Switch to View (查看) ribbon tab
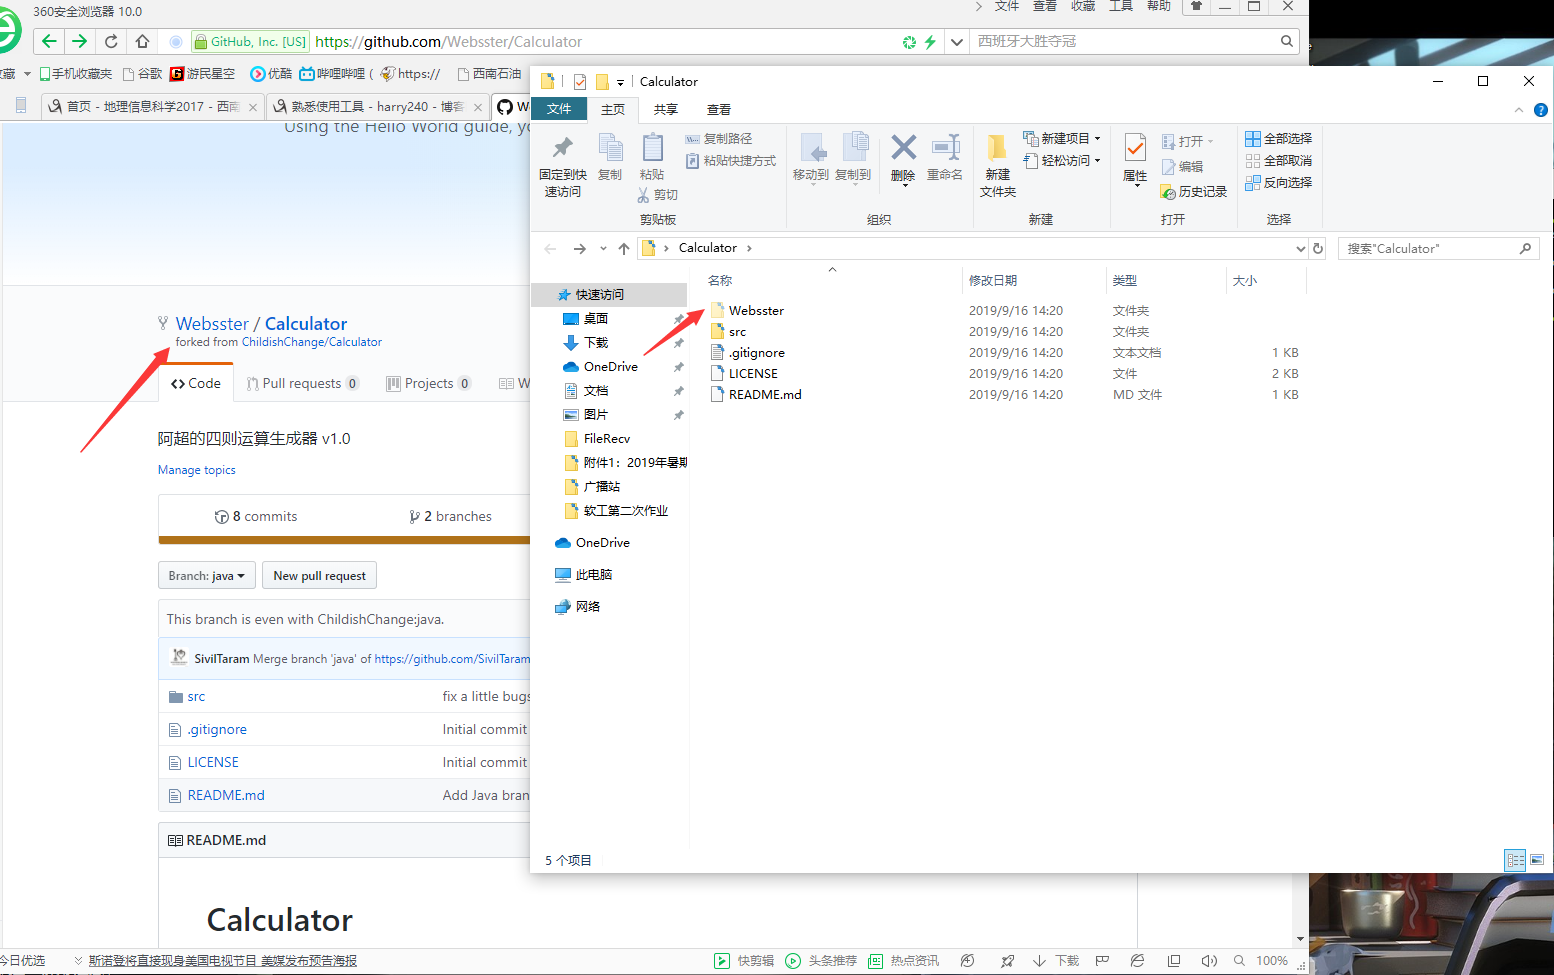The image size is (1554, 975). (719, 110)
